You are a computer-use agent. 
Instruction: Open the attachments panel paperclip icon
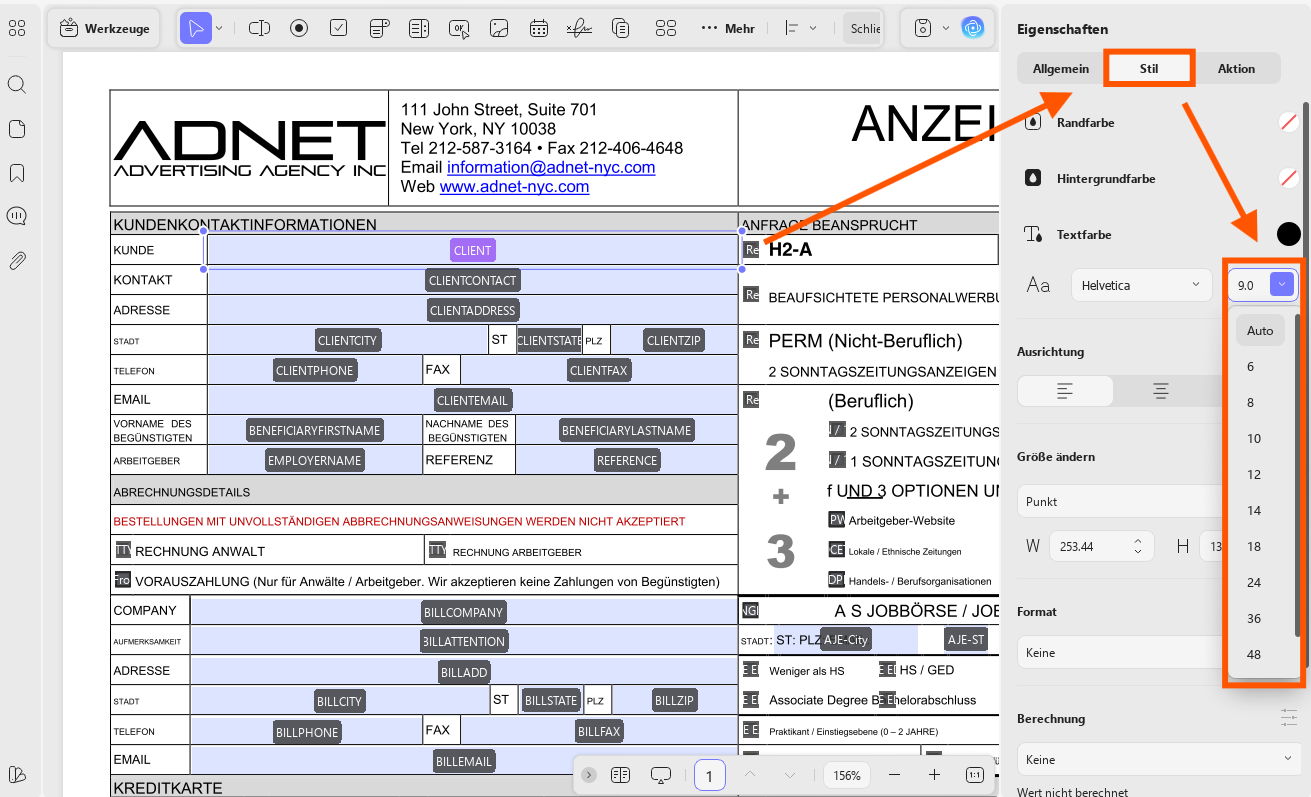(x=17, y=261)
